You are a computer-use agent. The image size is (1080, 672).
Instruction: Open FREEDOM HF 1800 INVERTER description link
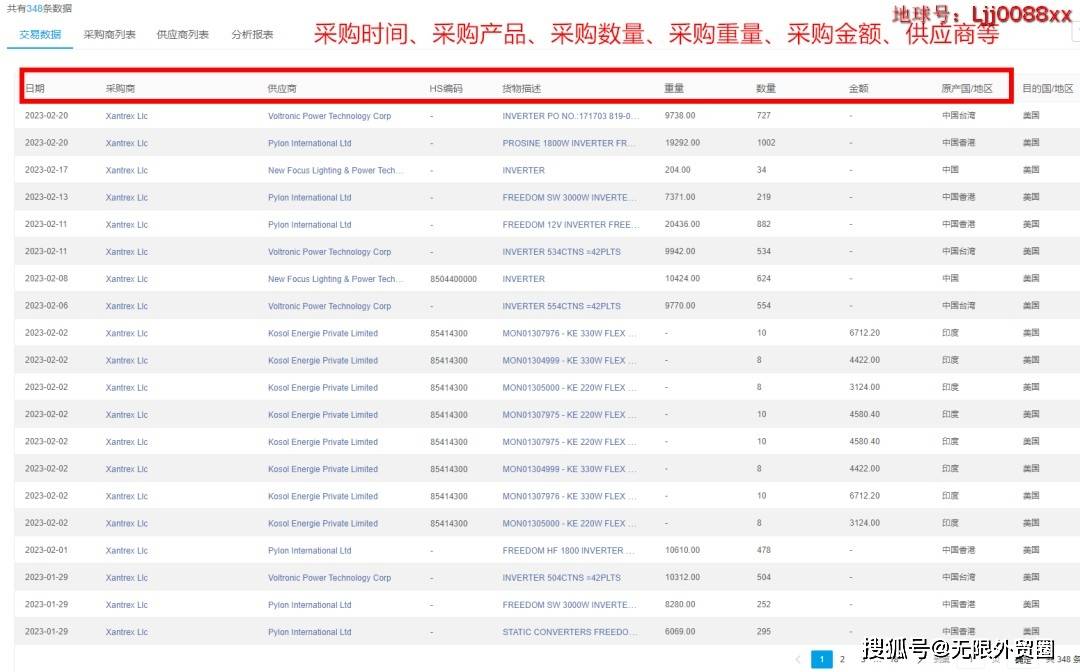pos(569,550)
